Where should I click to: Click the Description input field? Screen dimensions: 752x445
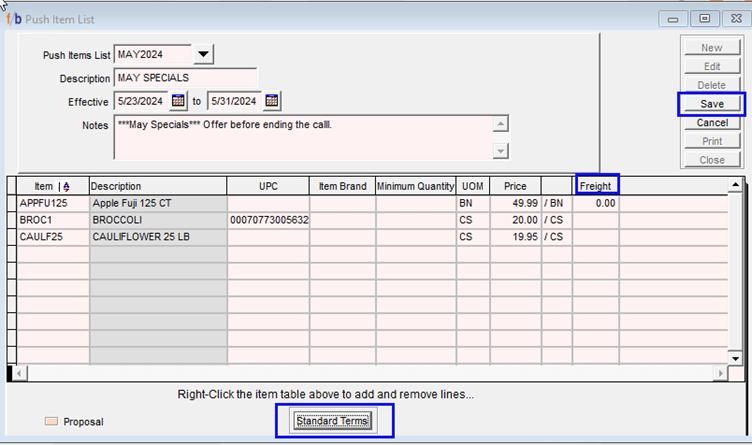[x=185, y=78]
